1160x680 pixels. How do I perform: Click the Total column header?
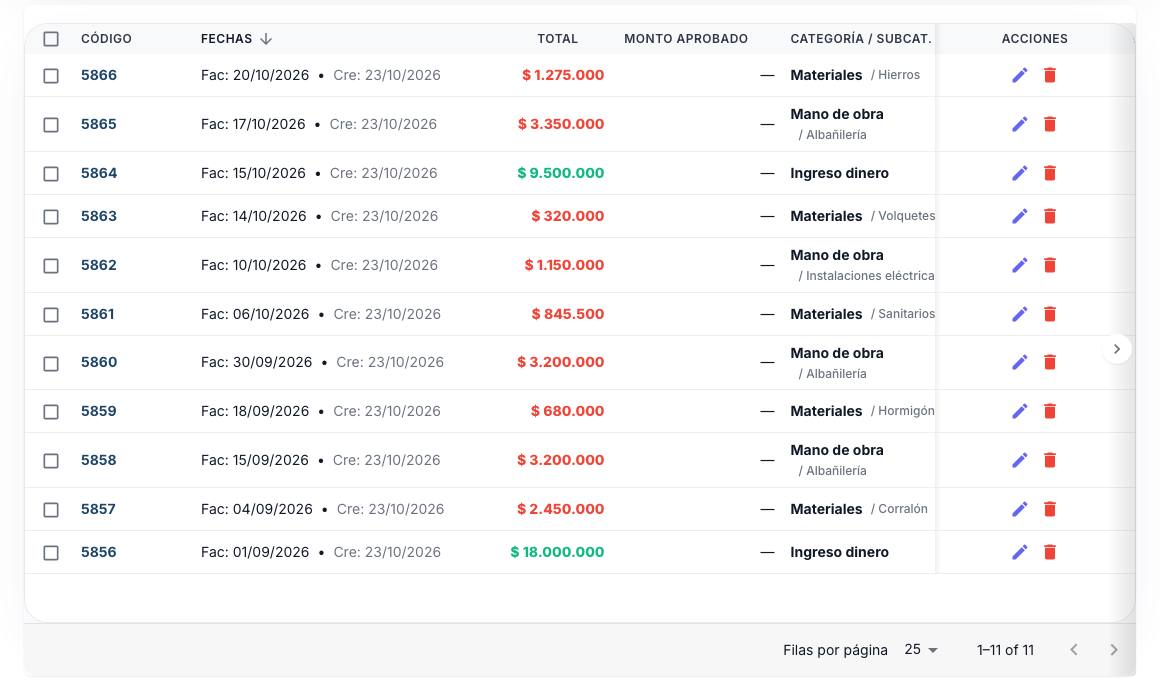pyautogui.click(x=557, y=38)
